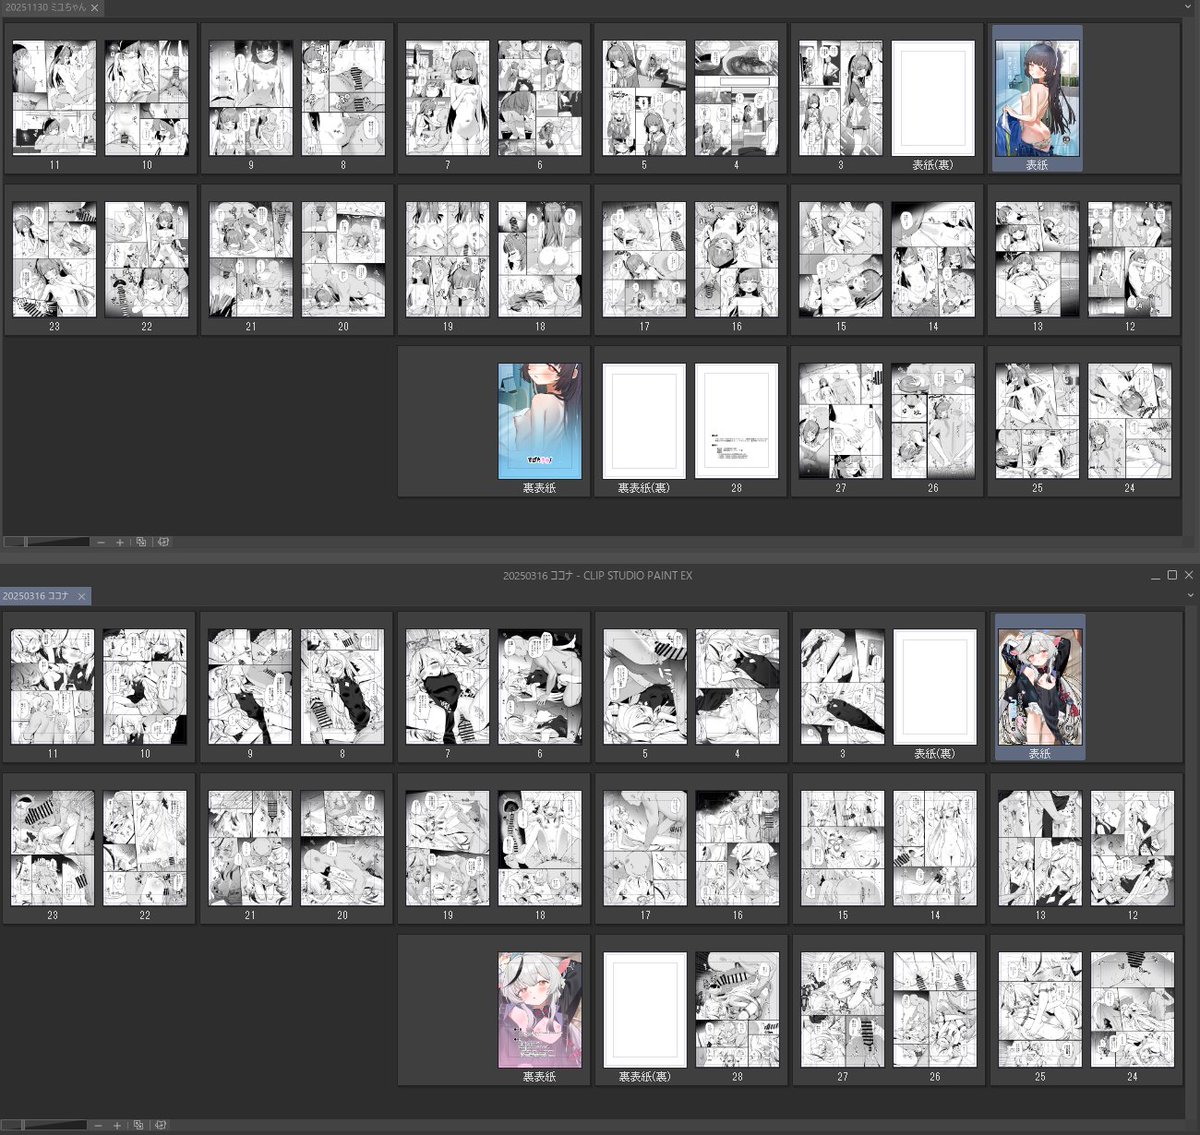Maximize the 20250316 ココナ CLIP STUDIO window
The height and width of the screenshot is (1135, 1200).
coord(1172,576)
